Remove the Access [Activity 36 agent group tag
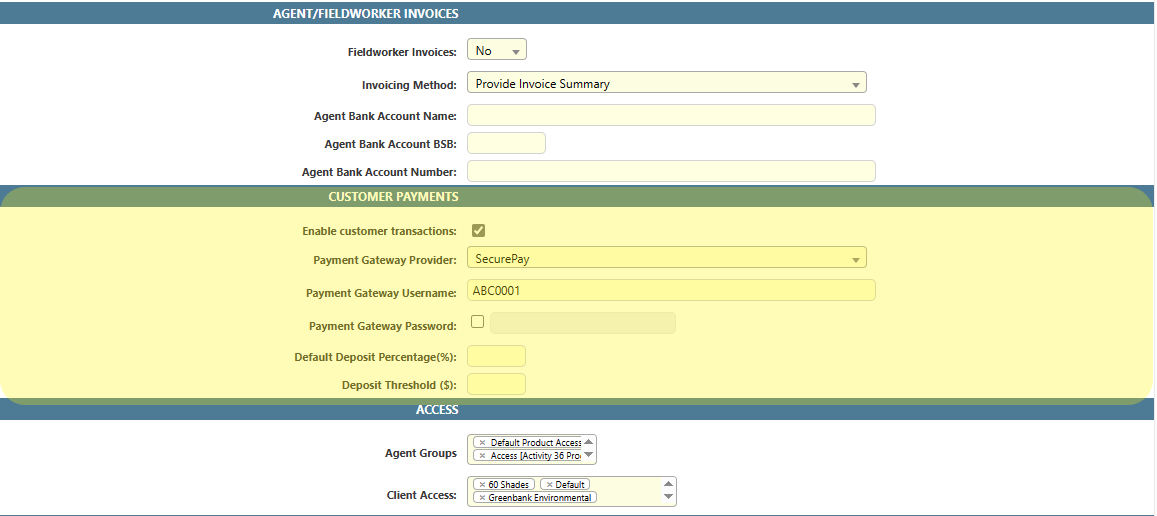 pyautogui.click(x=482, y=456)
